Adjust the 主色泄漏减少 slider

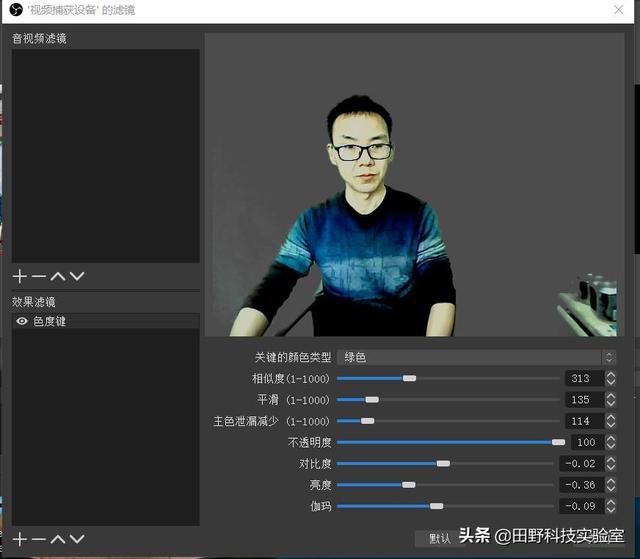pos(448,421)
